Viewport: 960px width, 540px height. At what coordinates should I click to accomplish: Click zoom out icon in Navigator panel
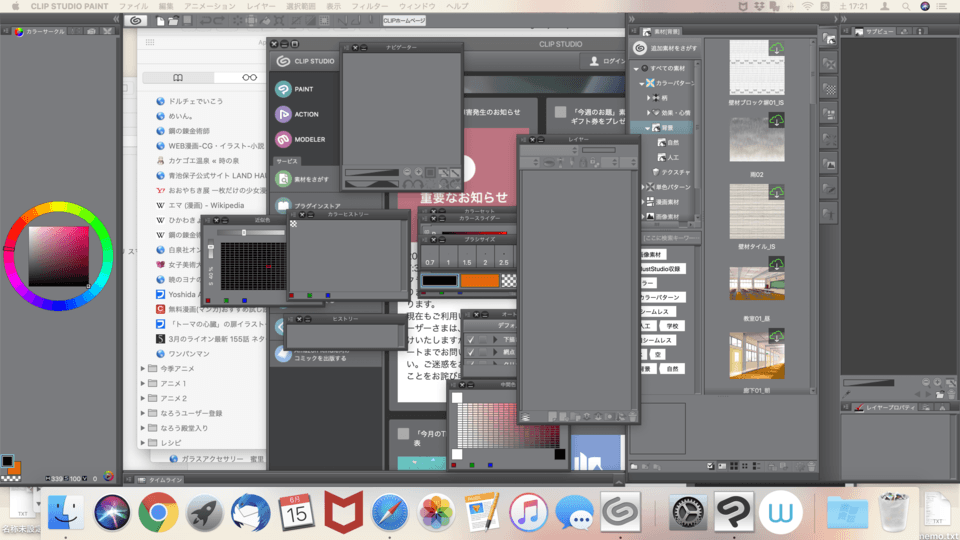point(407,173)
